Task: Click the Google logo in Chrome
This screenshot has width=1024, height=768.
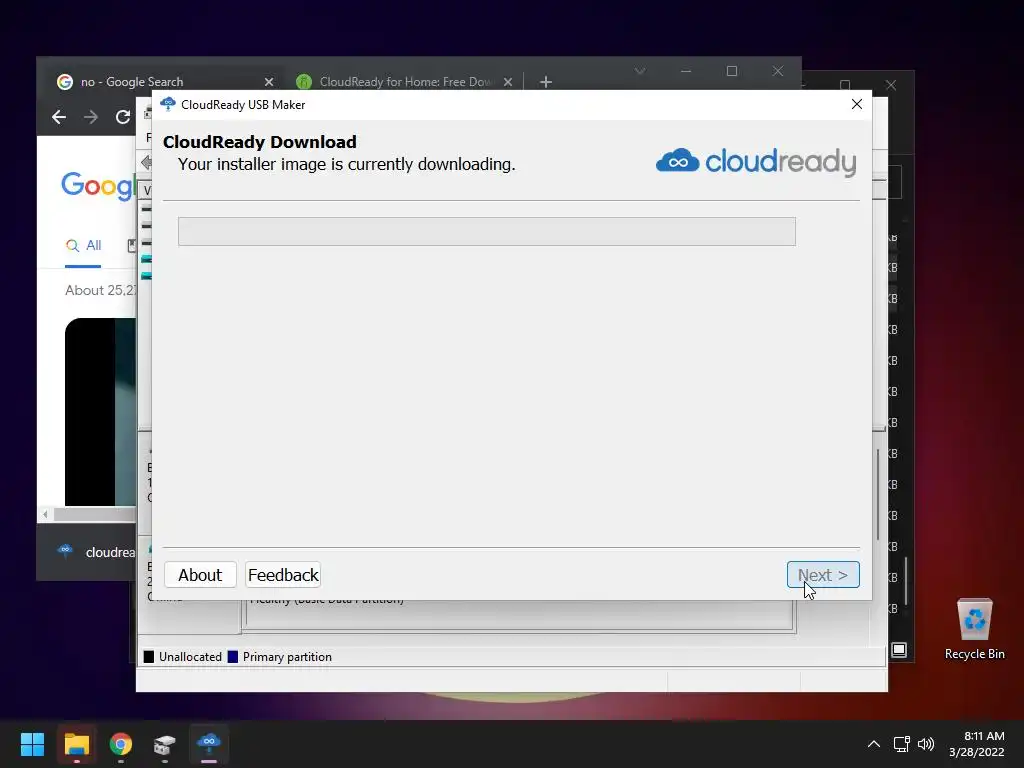Action: point(98,186)
